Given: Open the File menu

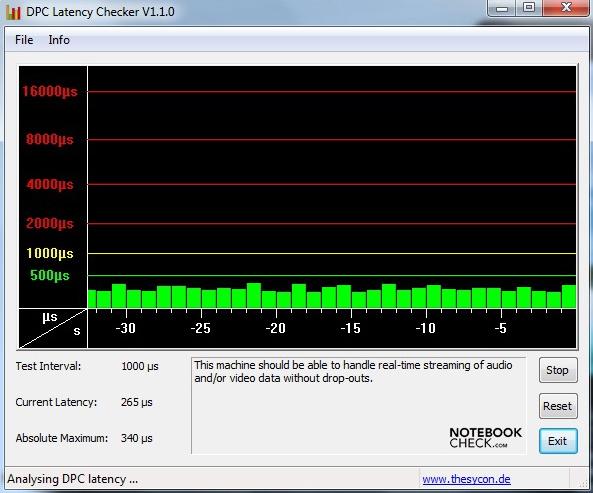Looking at the screenshot, I should 24,40.
